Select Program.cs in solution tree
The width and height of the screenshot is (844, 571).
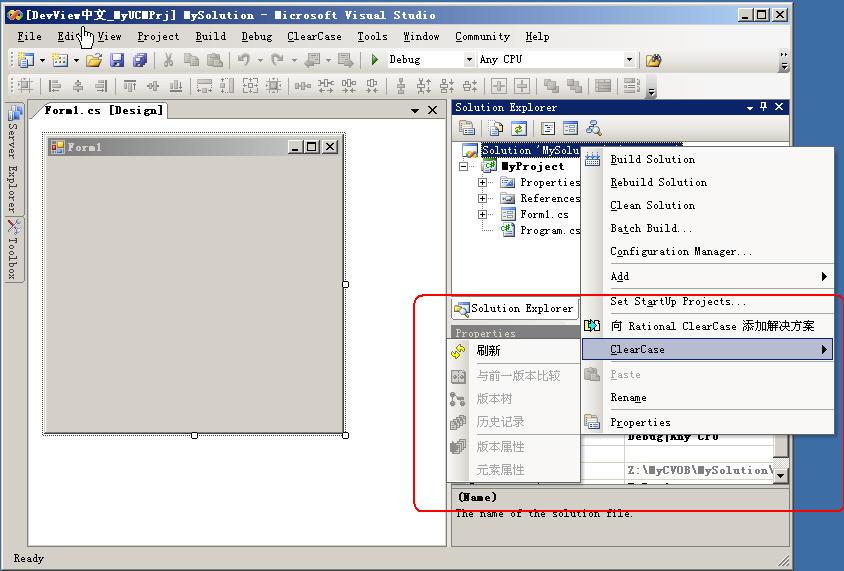pyautogui.click(x=550, y=230)
